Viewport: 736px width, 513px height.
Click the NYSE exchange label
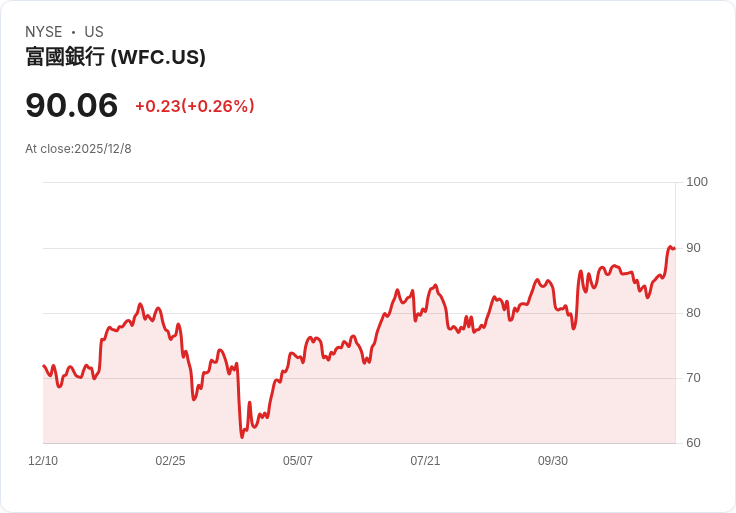point(44,32)
